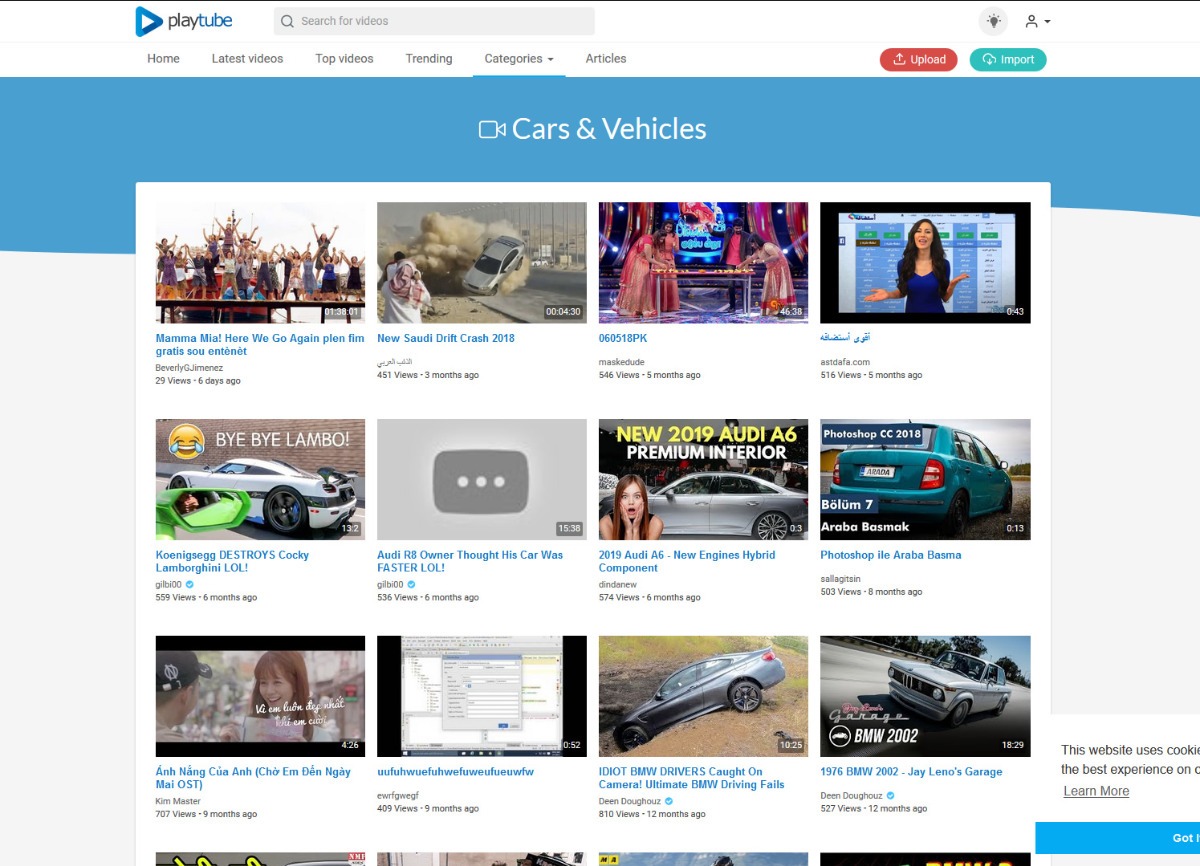Open maskedude channel link
Screen dimensions: 1200x866
tap(622, 362)
